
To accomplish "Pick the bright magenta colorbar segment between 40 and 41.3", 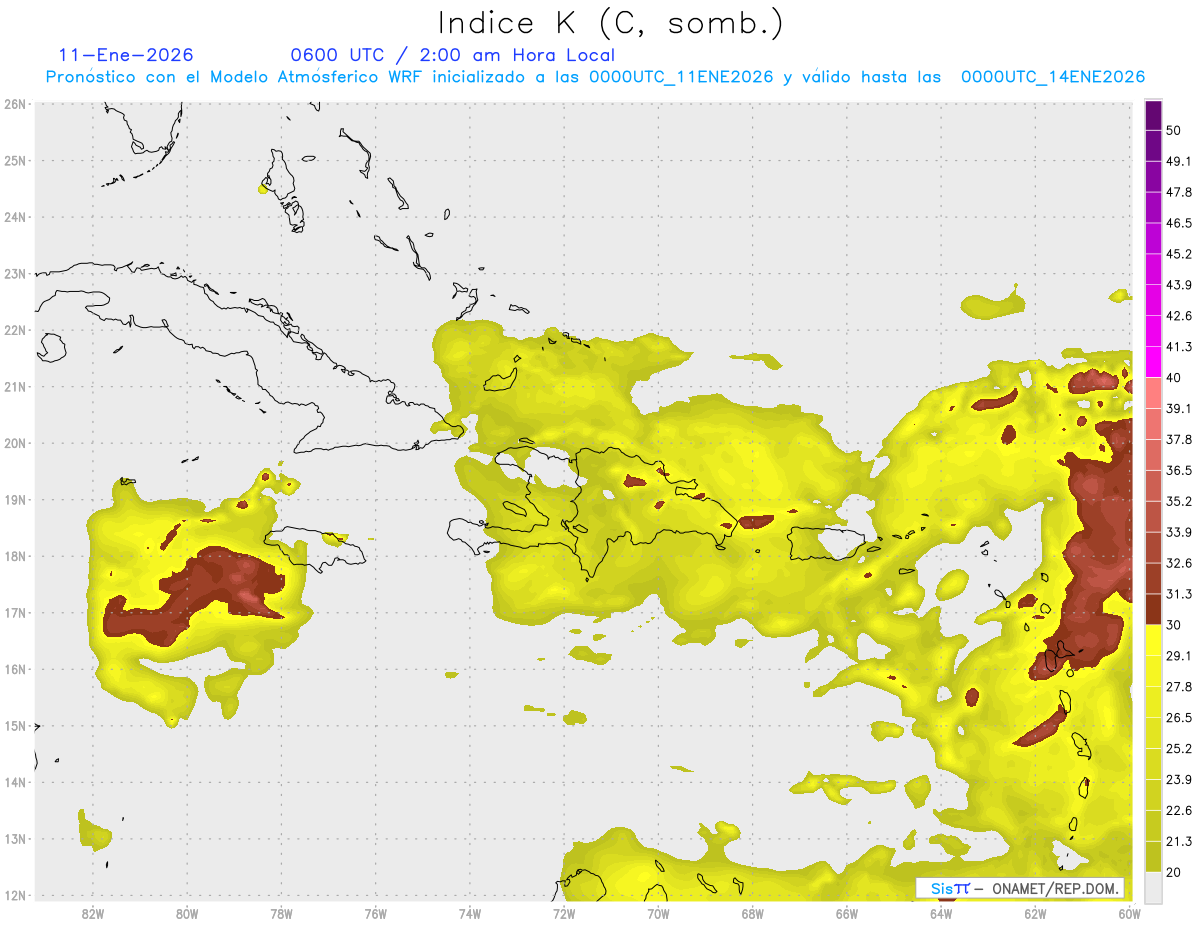I will 1153,362.
